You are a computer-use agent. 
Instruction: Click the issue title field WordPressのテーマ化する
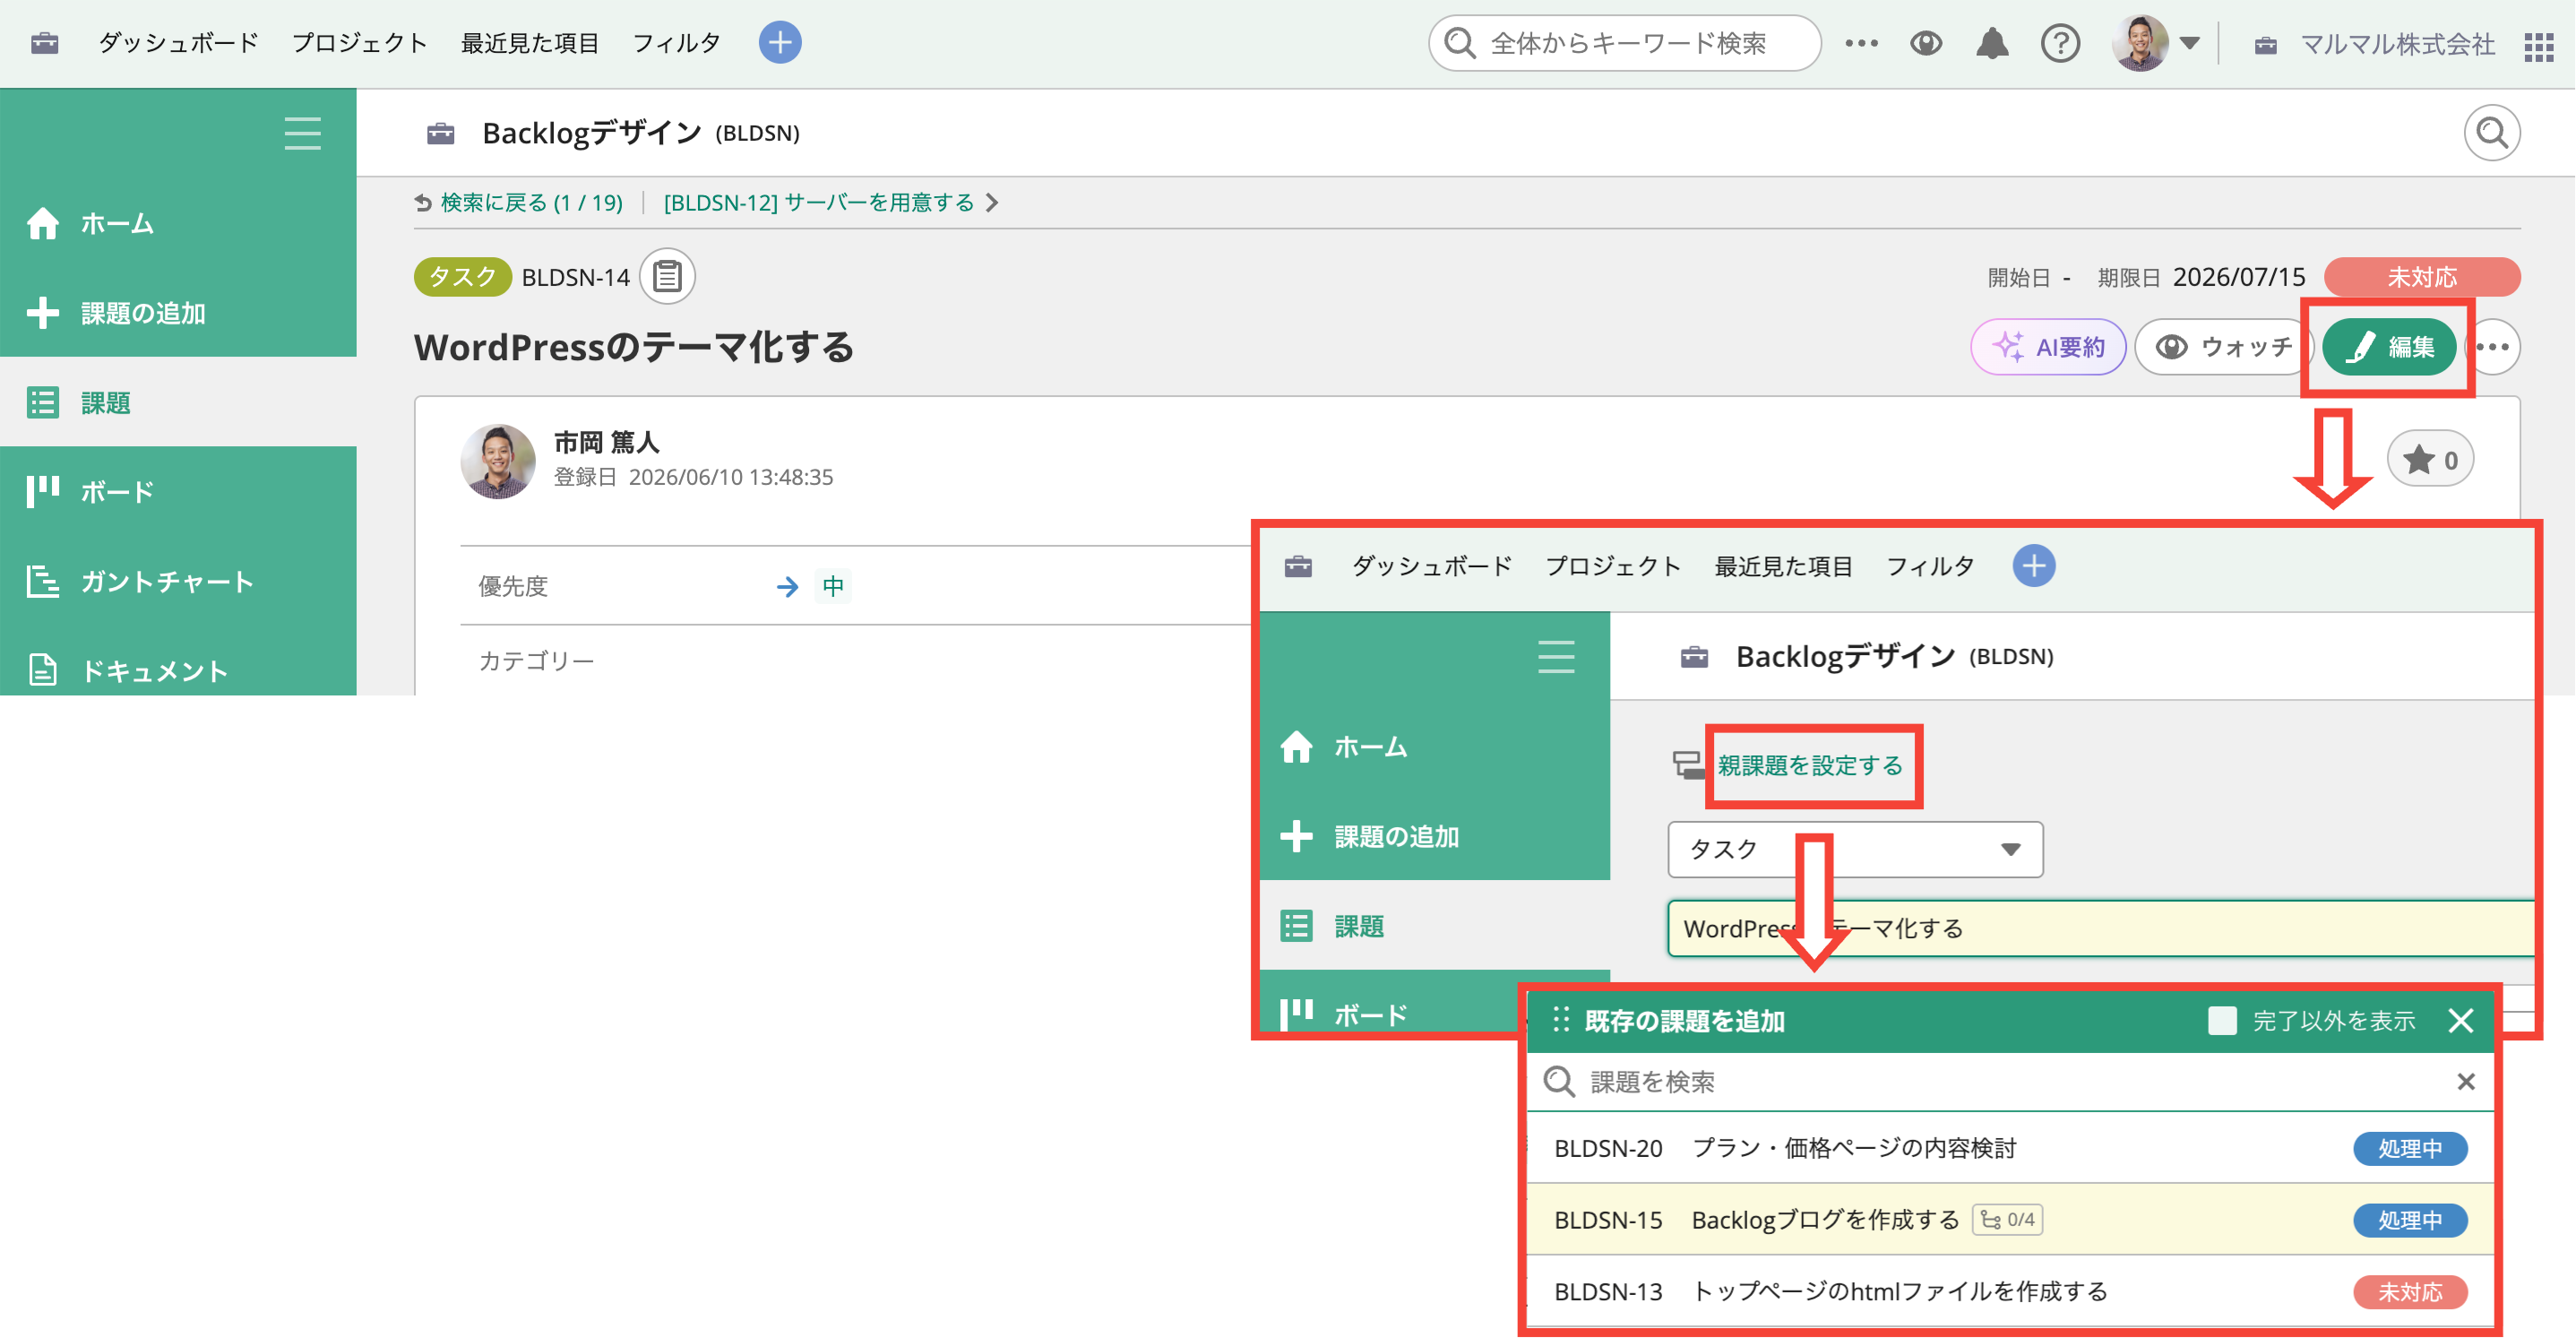point(2100,928)
